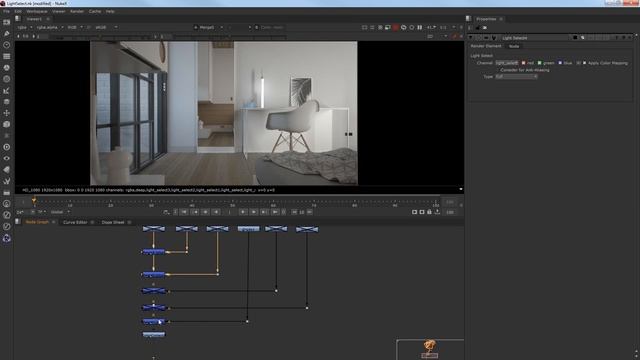Toggle the blue channel checkbox
Image resolution: width=640 pixels, height=360 pixels.
(560, 63)
